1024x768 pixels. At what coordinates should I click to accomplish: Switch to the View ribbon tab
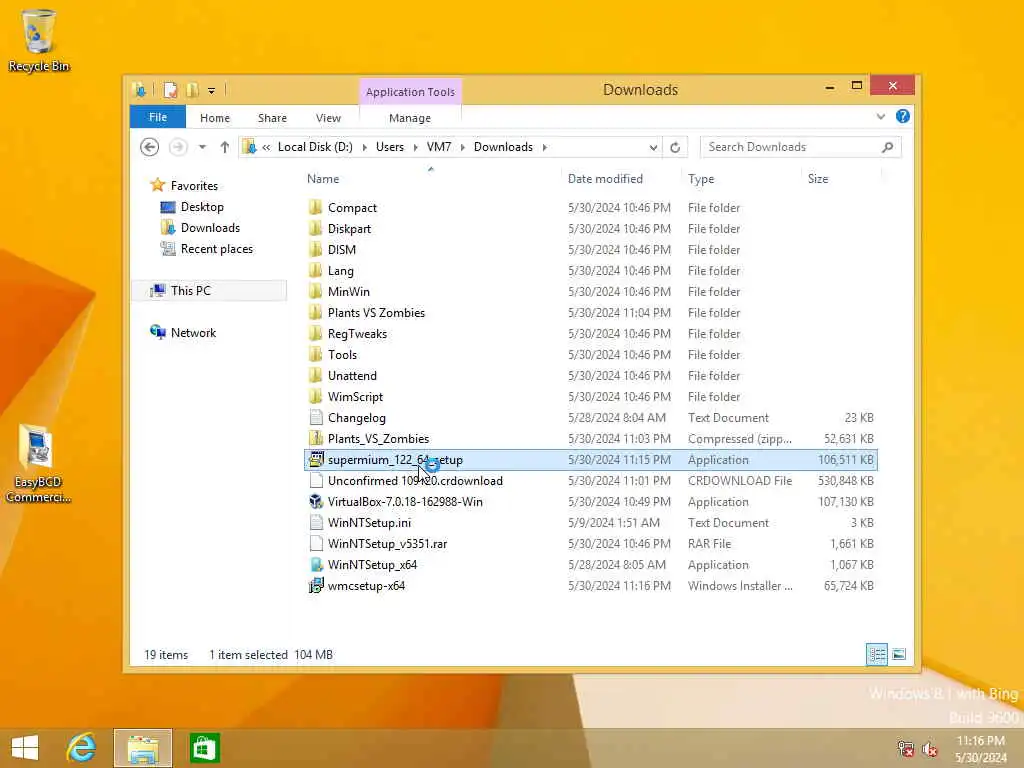coord(328,118)
